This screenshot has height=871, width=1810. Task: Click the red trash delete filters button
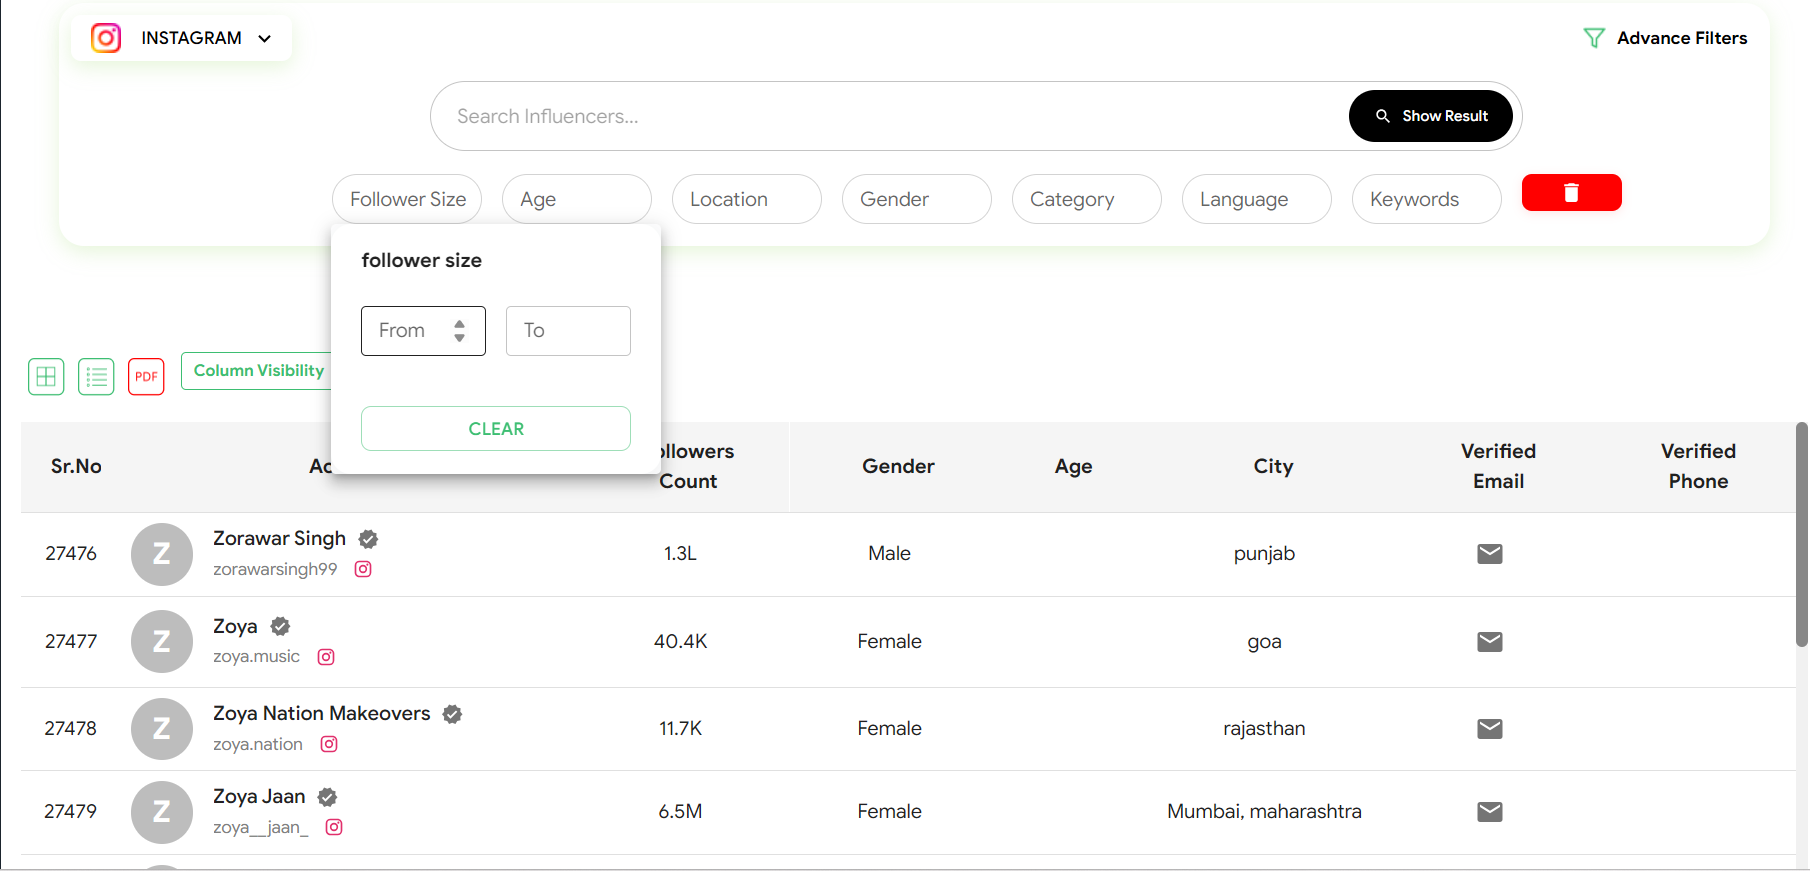click(x=1571, y=193)
